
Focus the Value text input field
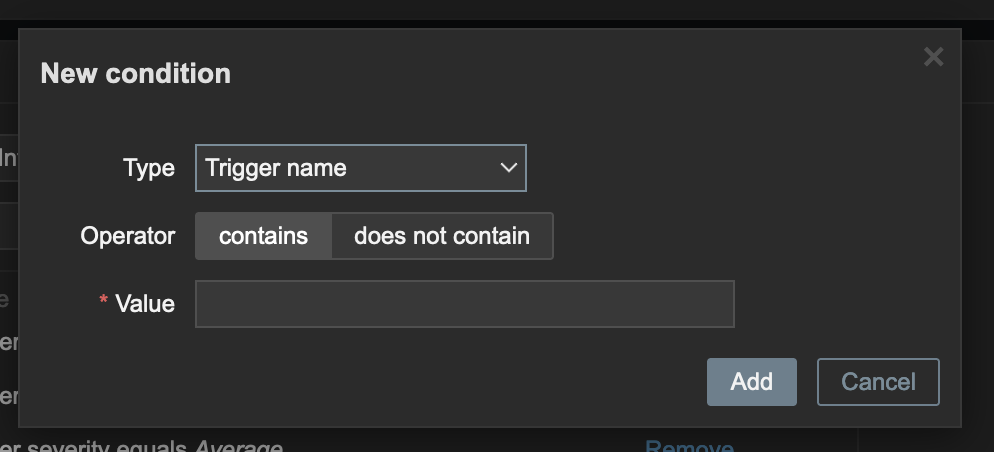[464, 304]
